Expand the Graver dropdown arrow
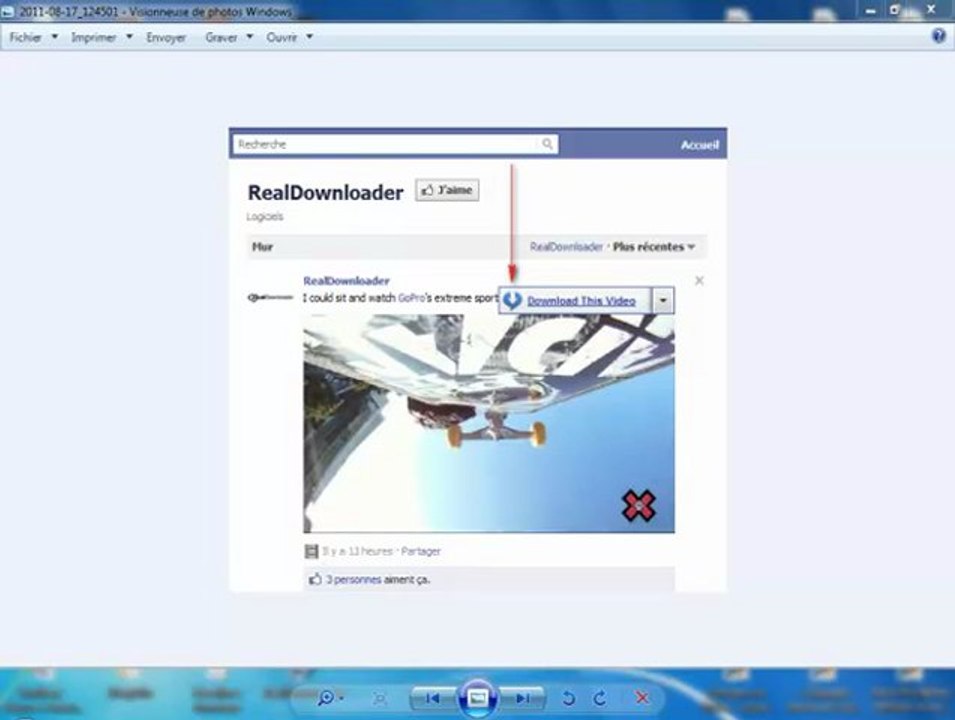The height and width of the screenshot is (720, 955). [249, 37]
